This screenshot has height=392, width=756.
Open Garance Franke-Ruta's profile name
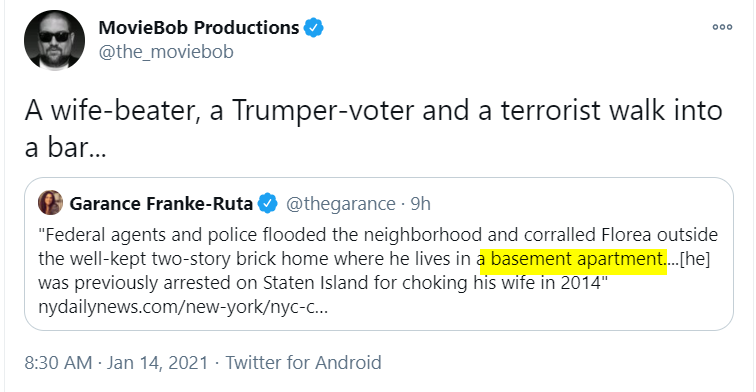(x=161, y=204)
